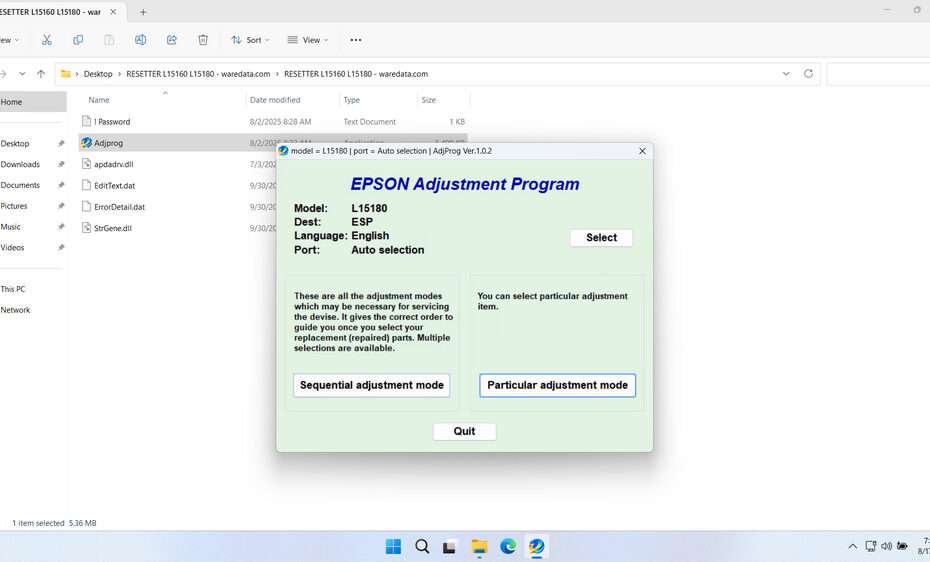Click the Delete trash icon
The height and width of the screenshot is (562, 930).
point(203,40)
